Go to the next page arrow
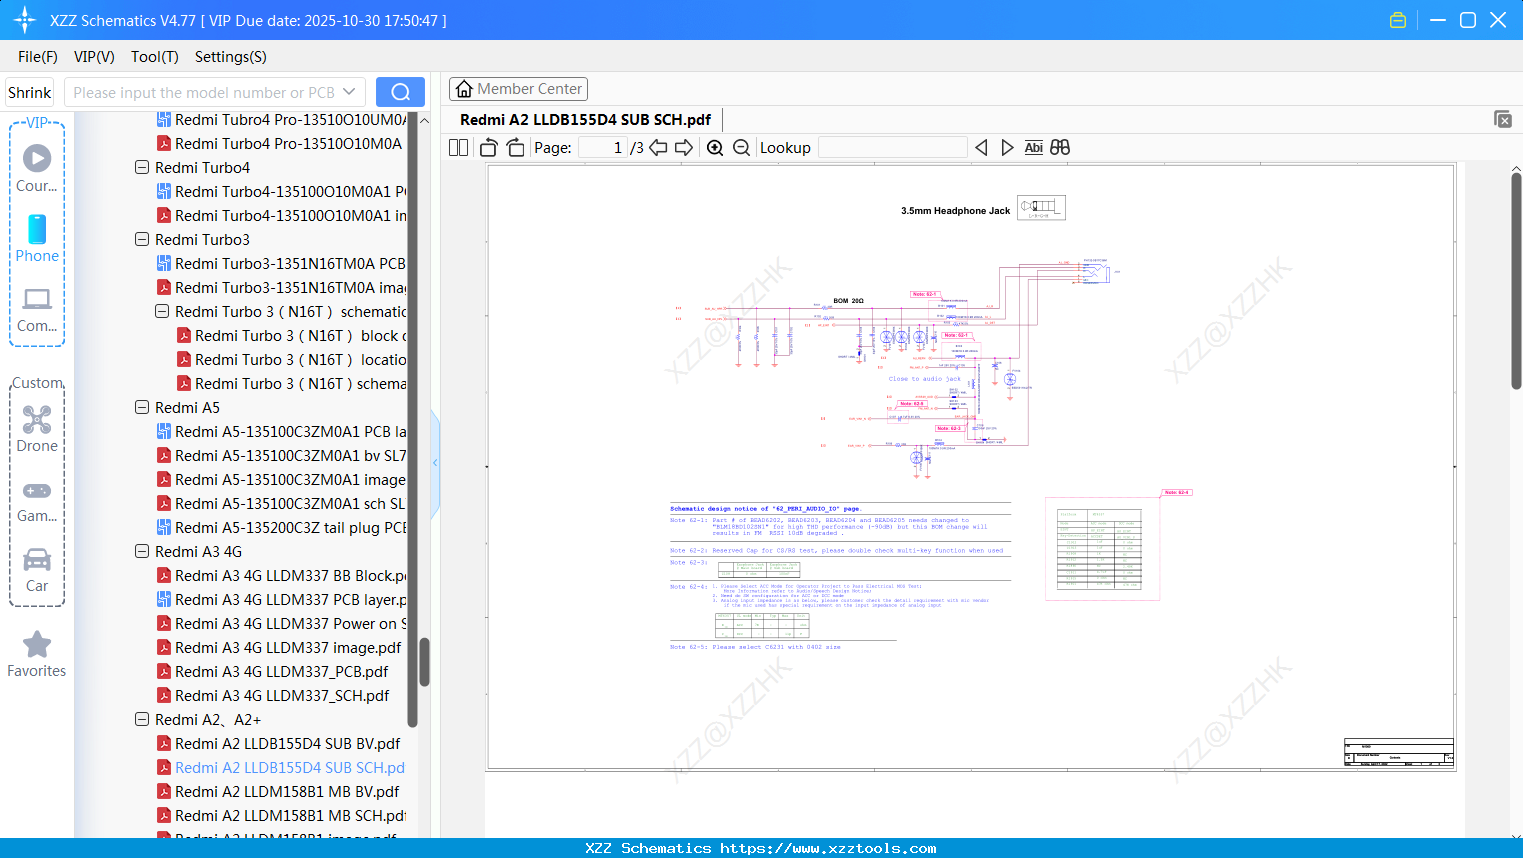Image resolution: width=1523 pixels, height=858 pixels. (x=684, y=148)
